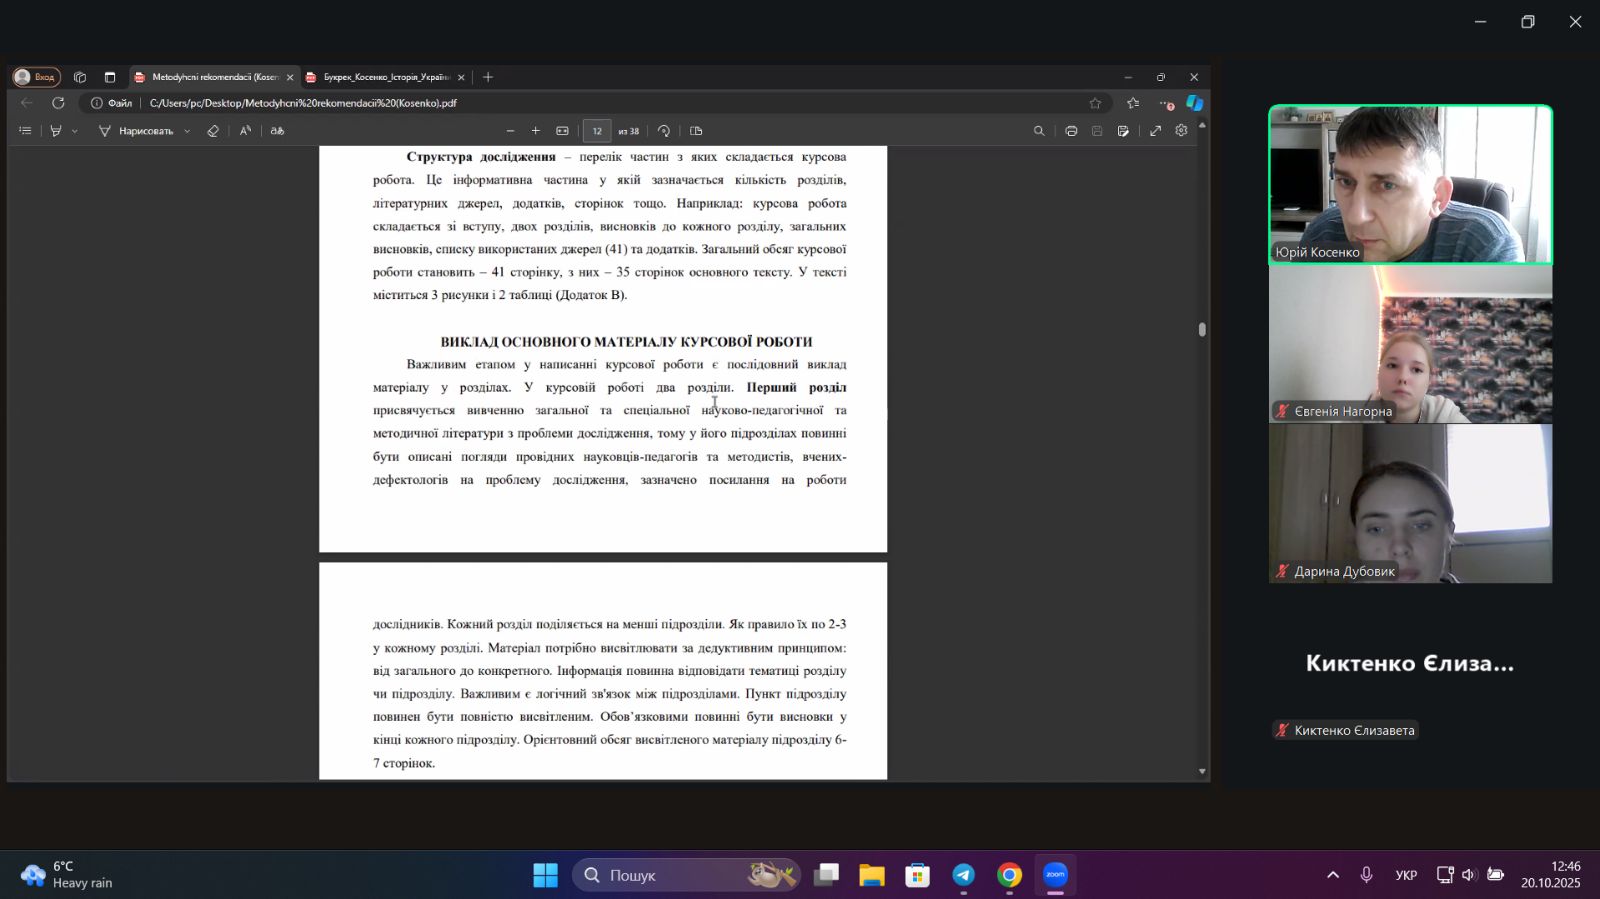Image resolution: width=1600 pixels, height=899 pixels.
Task: Toggle the read aloud button
Action: tap(245, 131)
